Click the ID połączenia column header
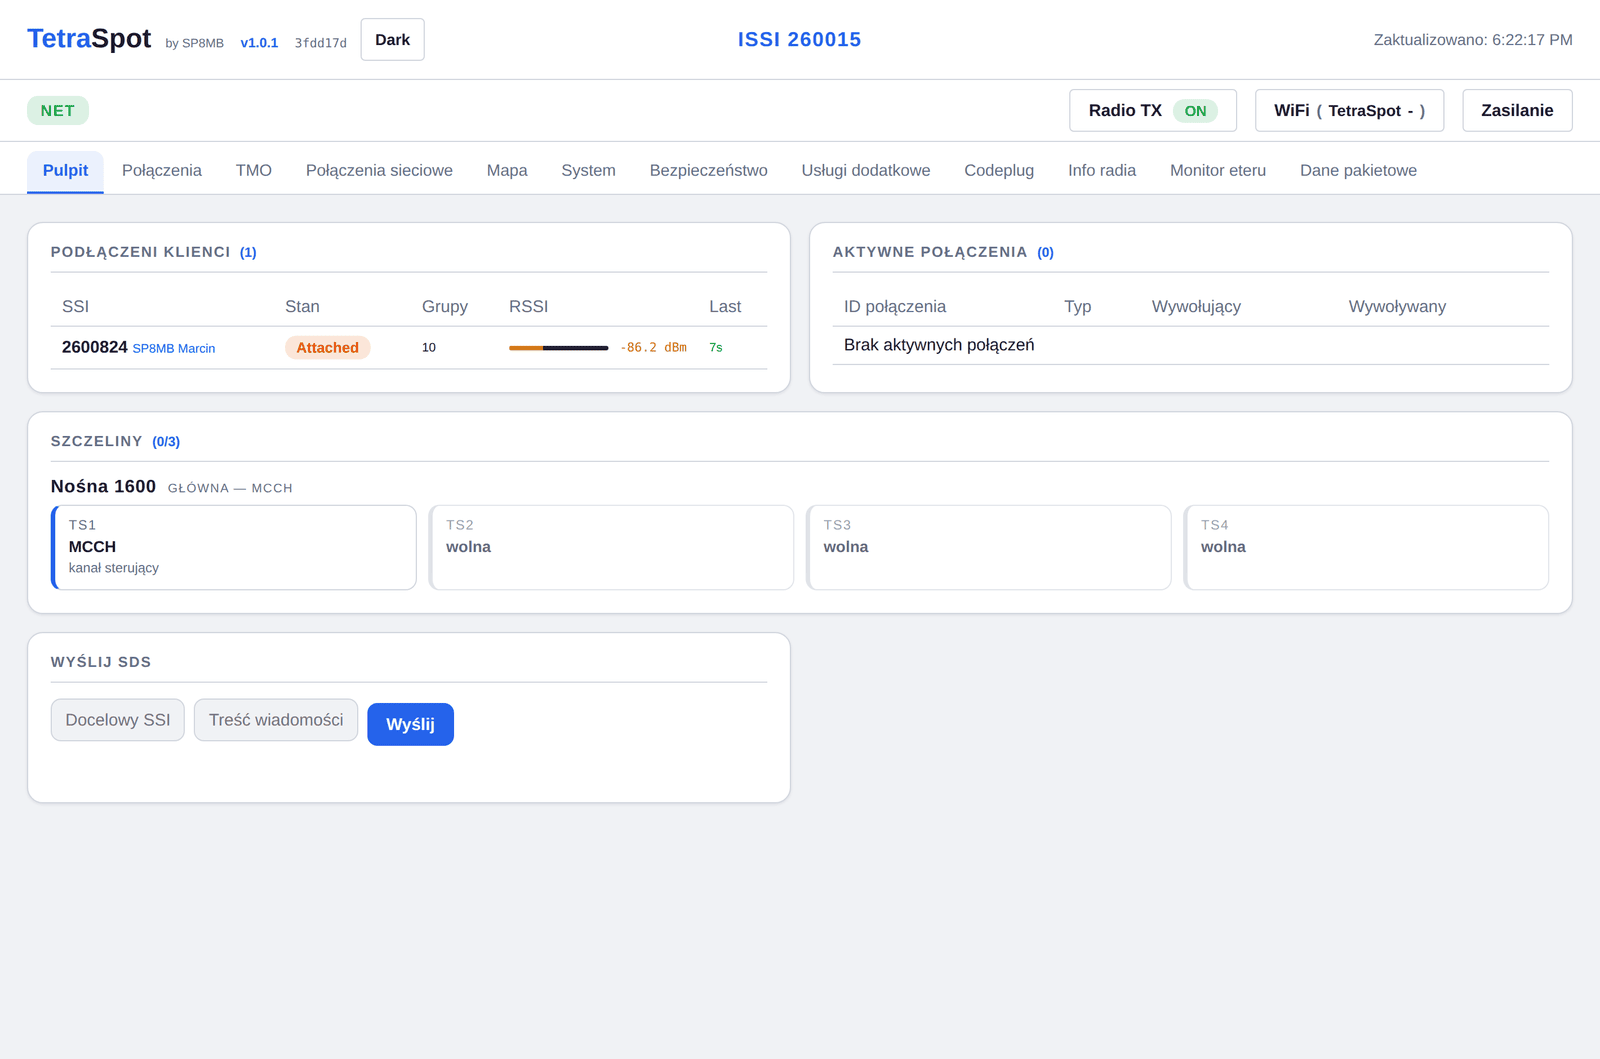This screenshot has height=1059, width=1600. [895, 307]
